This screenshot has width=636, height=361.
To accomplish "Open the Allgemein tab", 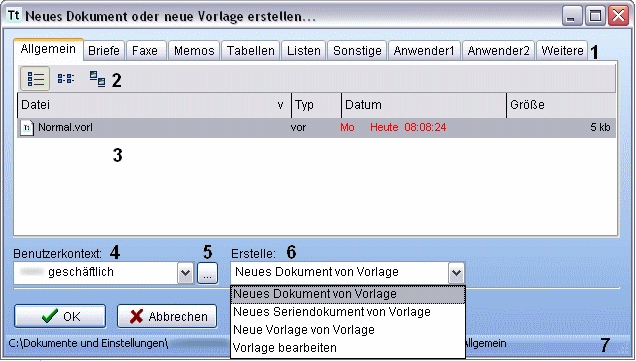I will coord(48,49).
